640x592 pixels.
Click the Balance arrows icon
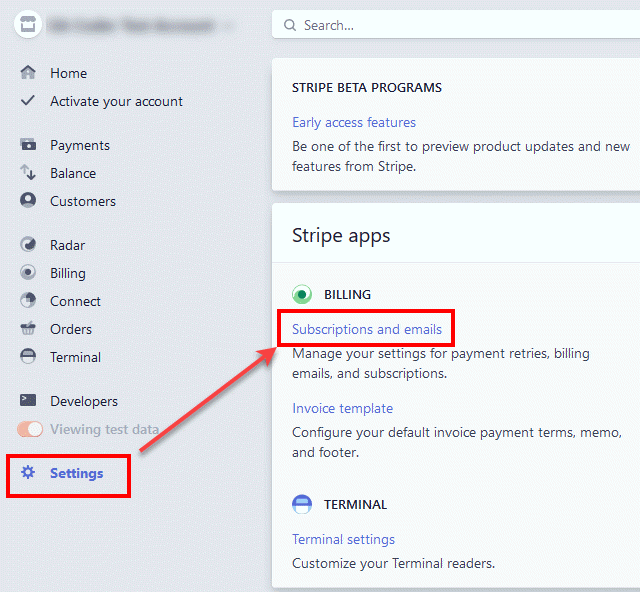coord(28,173)
